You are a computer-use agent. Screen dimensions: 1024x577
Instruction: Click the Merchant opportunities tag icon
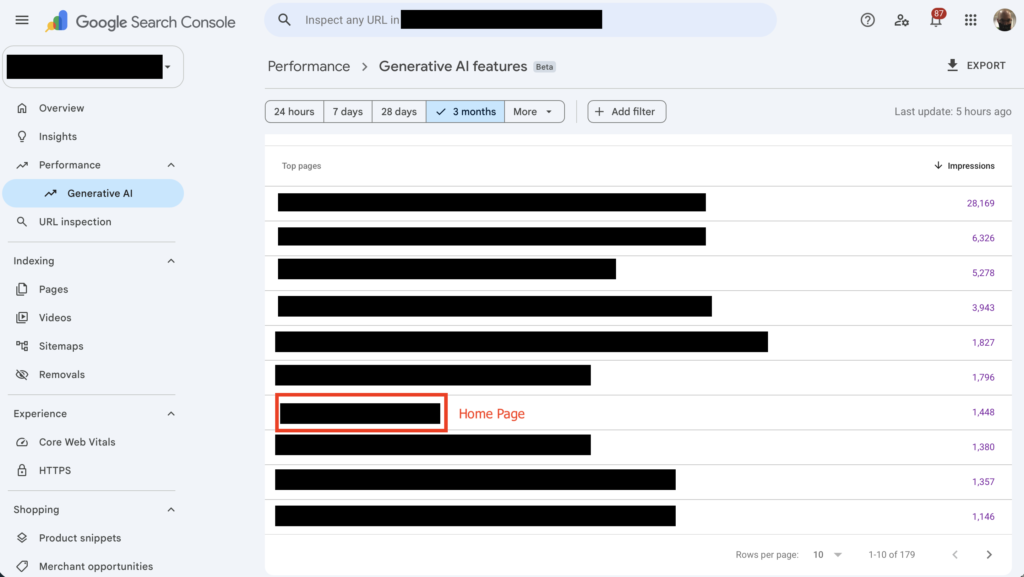tap(22, 566)
